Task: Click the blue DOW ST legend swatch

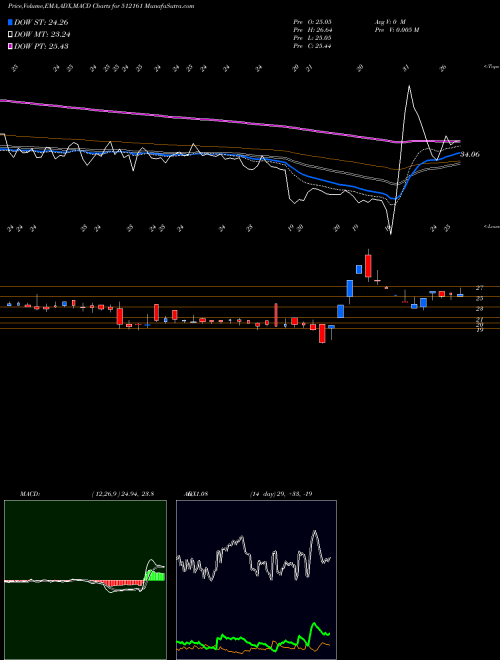Action: 10,22
